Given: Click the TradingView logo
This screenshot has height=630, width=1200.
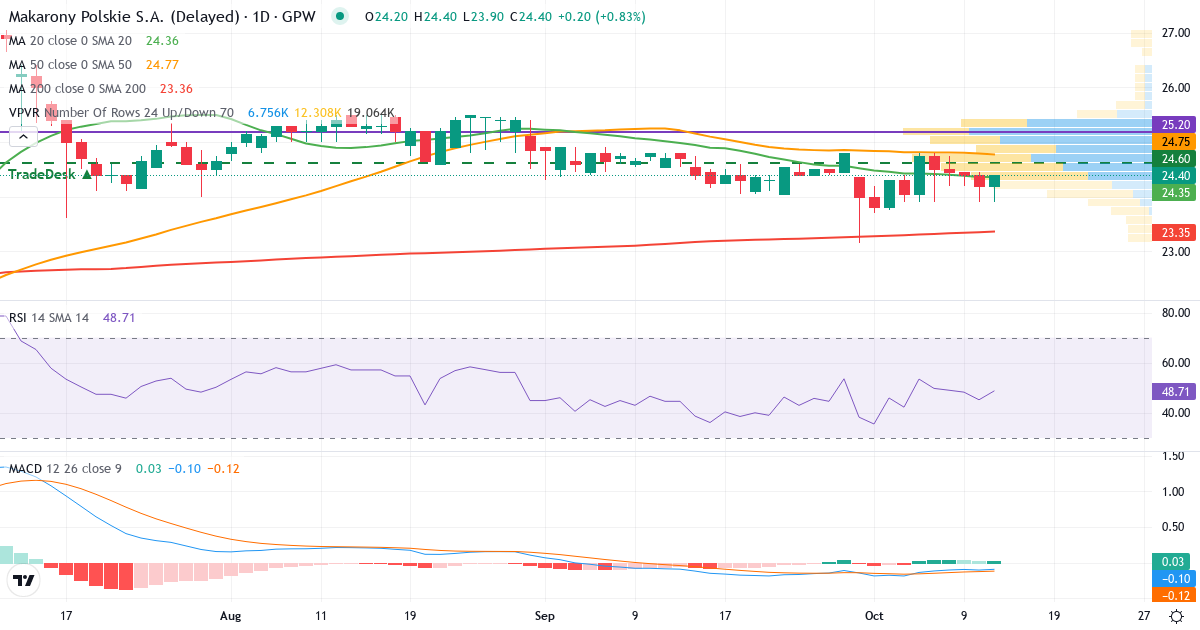Looking at the screenshot, I should (23, 580).
